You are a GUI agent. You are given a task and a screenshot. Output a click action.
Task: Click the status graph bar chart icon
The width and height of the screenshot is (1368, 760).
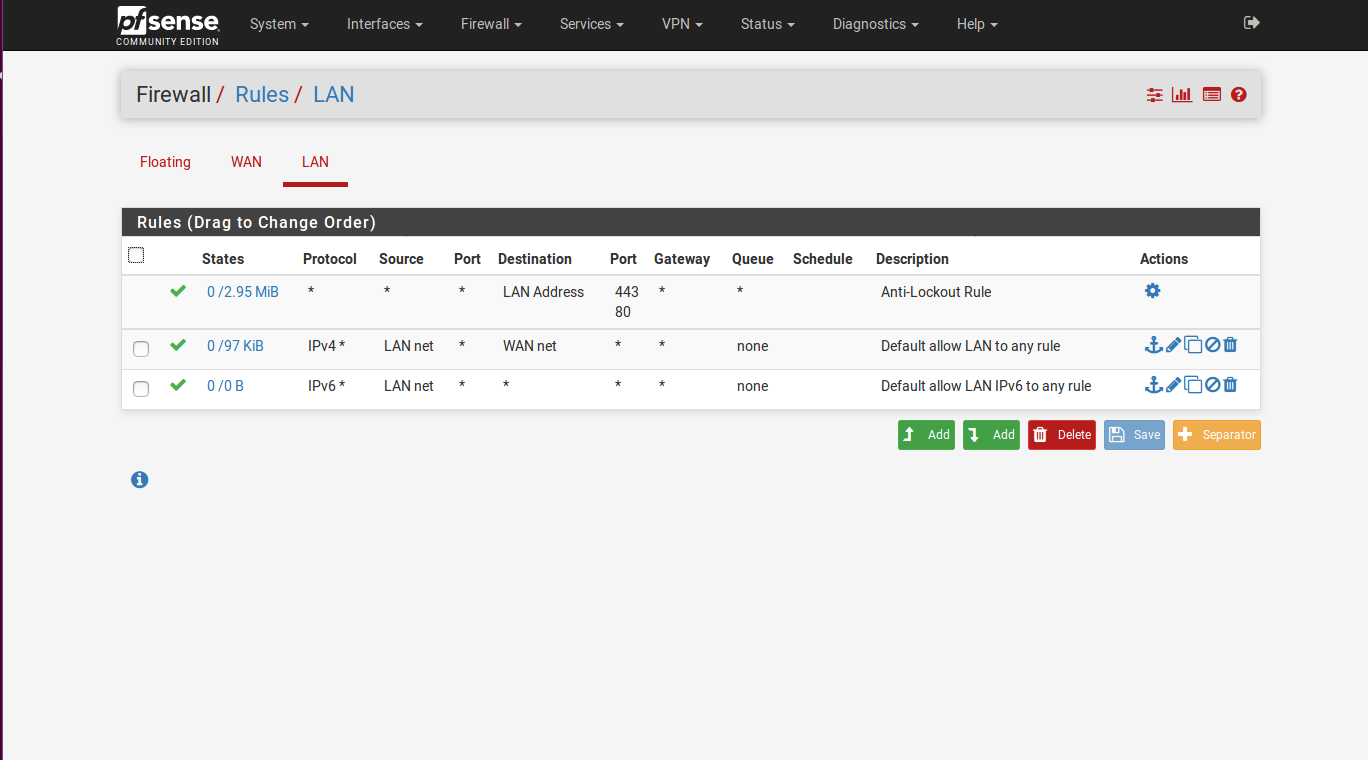[1182, 95]
